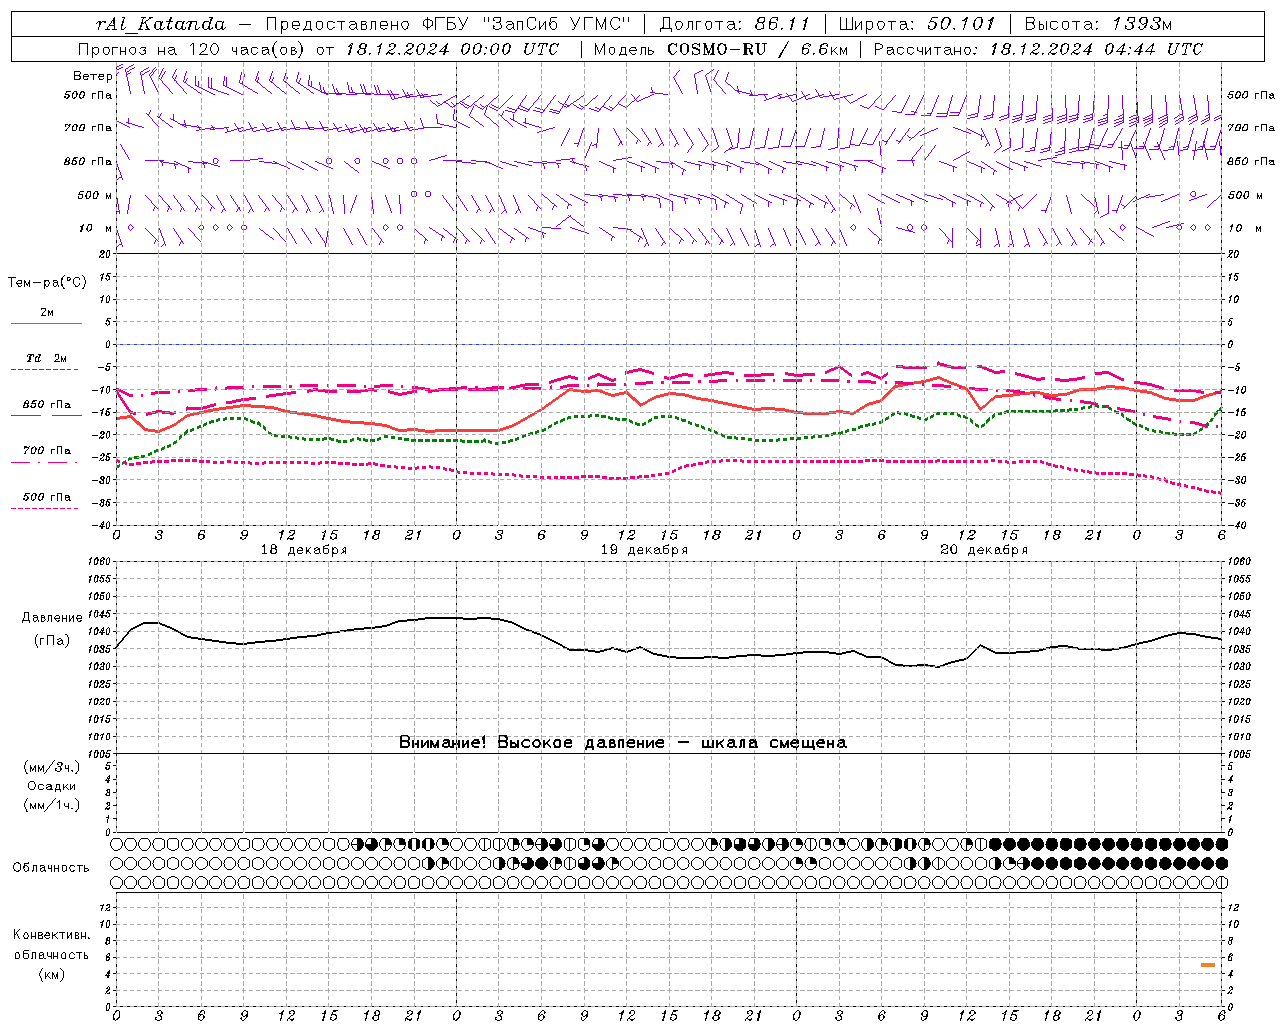1280x1024 pixels.
Task: Click the left 700 гПа wind level label
Action: pos(88,128)
